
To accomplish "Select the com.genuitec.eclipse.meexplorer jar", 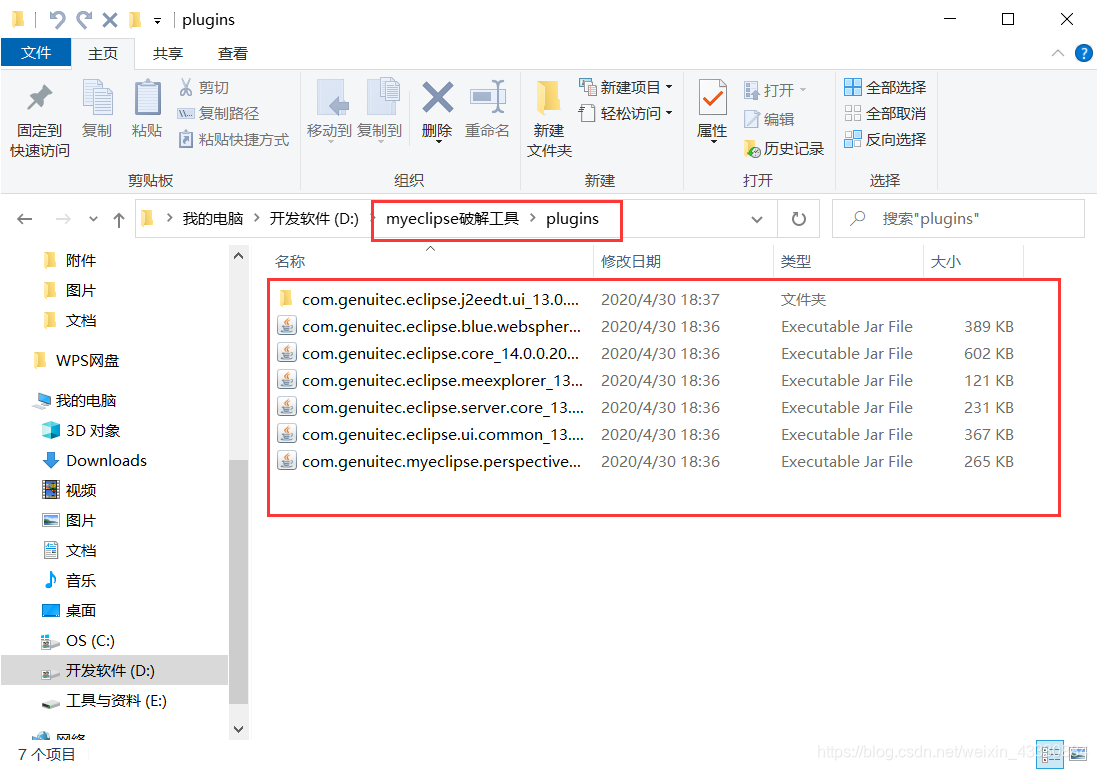I will [442, 381].
